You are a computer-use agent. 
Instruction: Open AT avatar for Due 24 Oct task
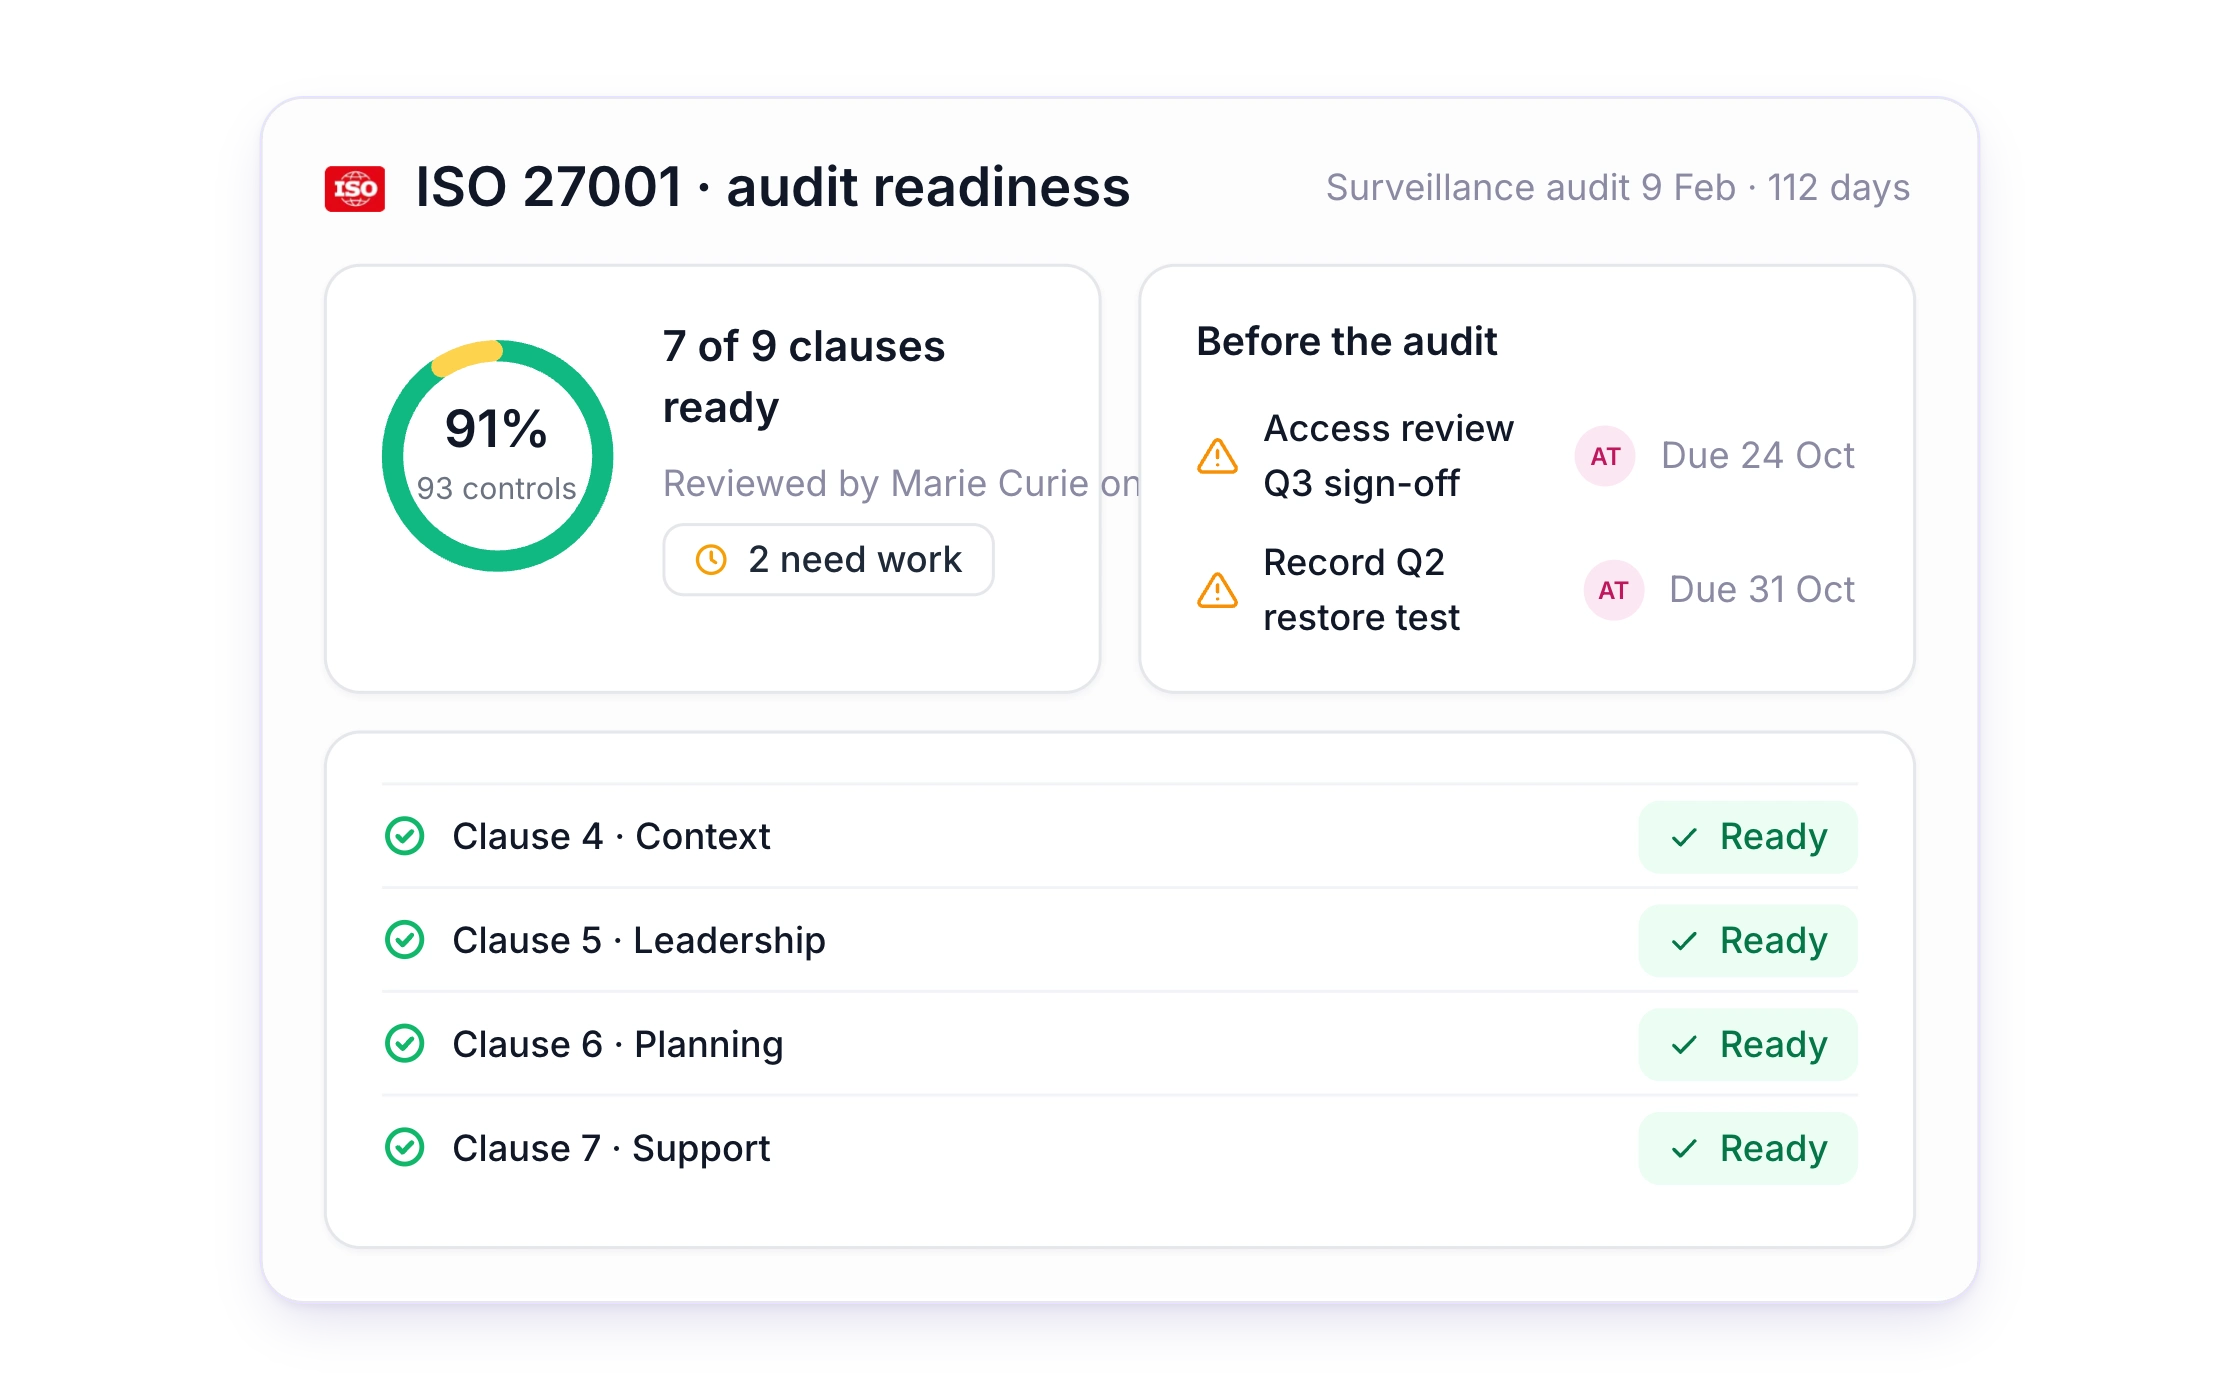tap(1605, 456)
